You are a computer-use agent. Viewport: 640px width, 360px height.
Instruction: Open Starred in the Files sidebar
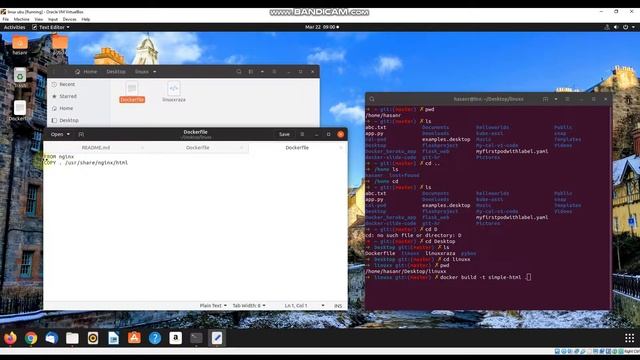click(x=68, y=96)
